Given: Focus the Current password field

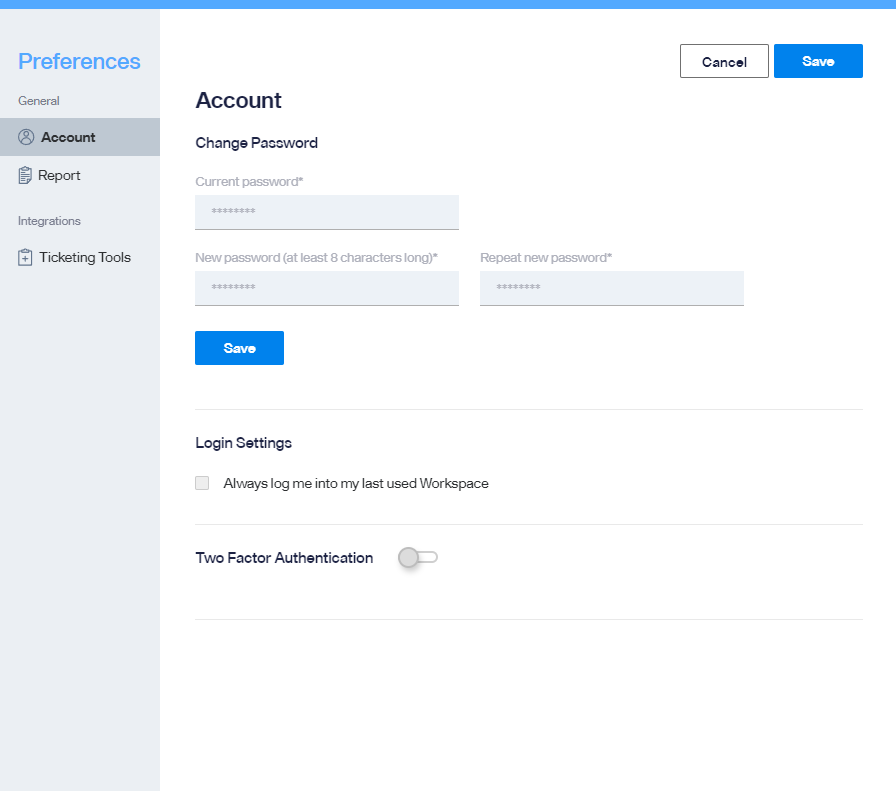Looking at the screenshot, I should click(x=327, y=212).
